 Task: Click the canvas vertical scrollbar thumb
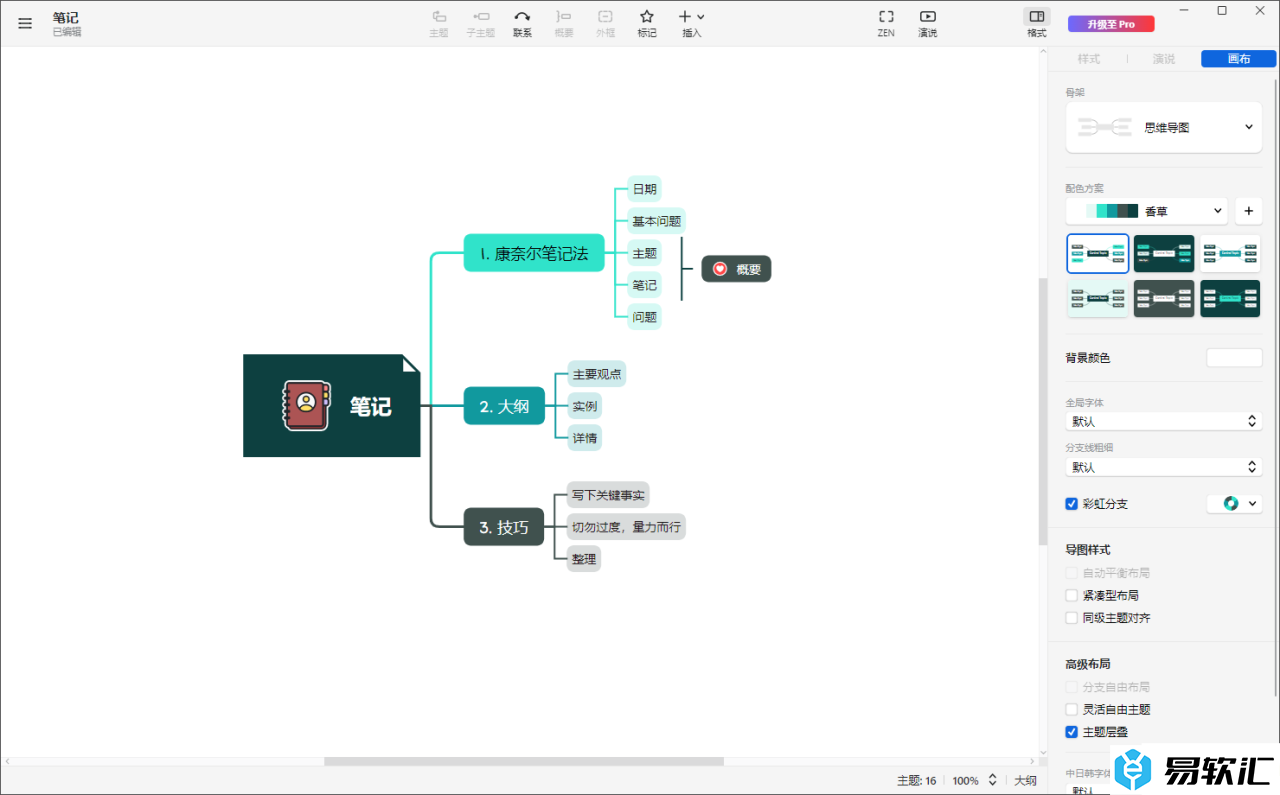pos(1044,410)
